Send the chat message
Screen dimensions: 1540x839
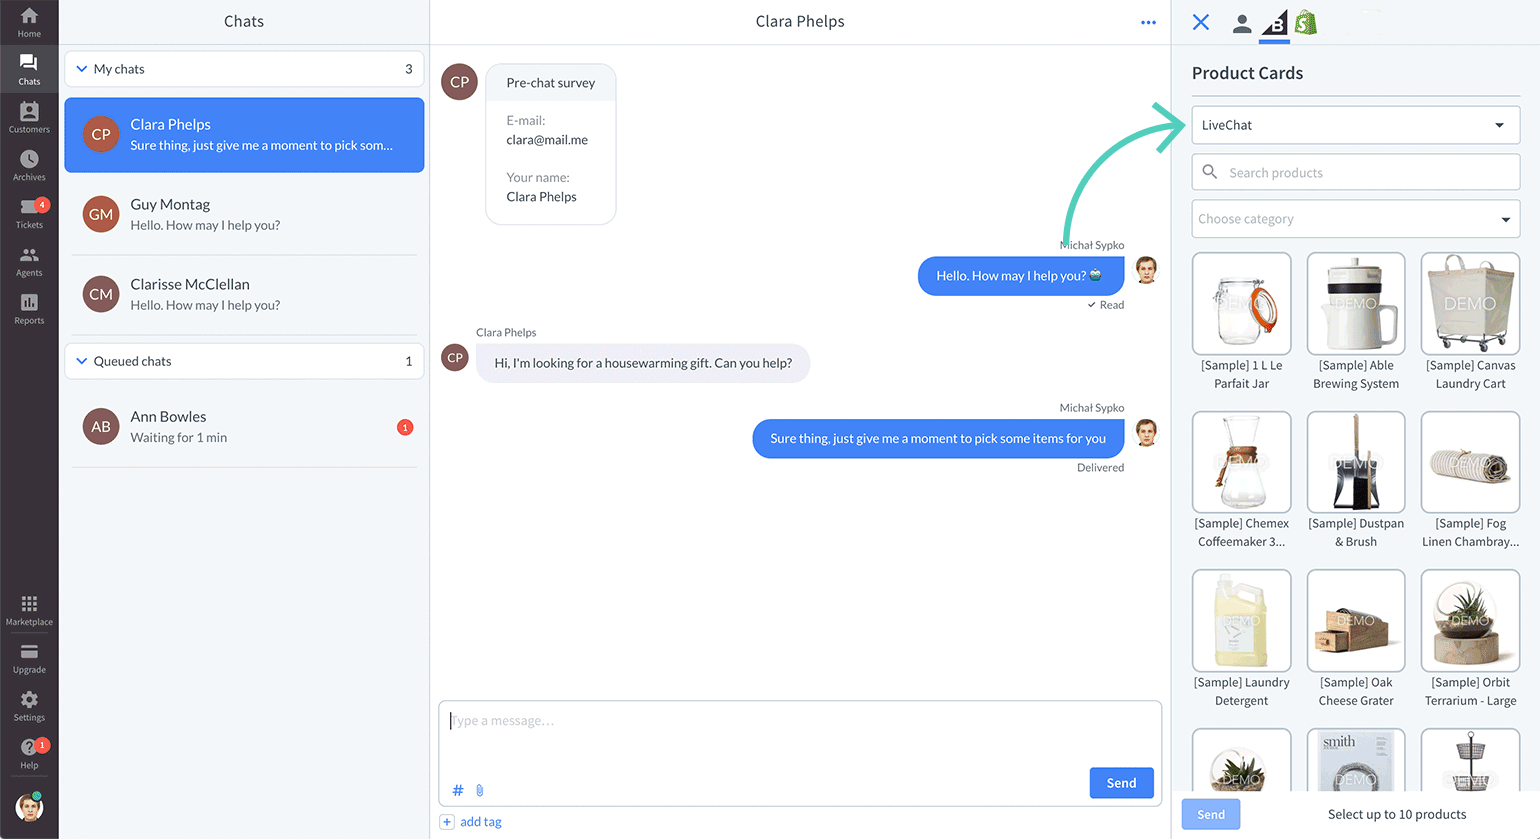[1121, 783]
